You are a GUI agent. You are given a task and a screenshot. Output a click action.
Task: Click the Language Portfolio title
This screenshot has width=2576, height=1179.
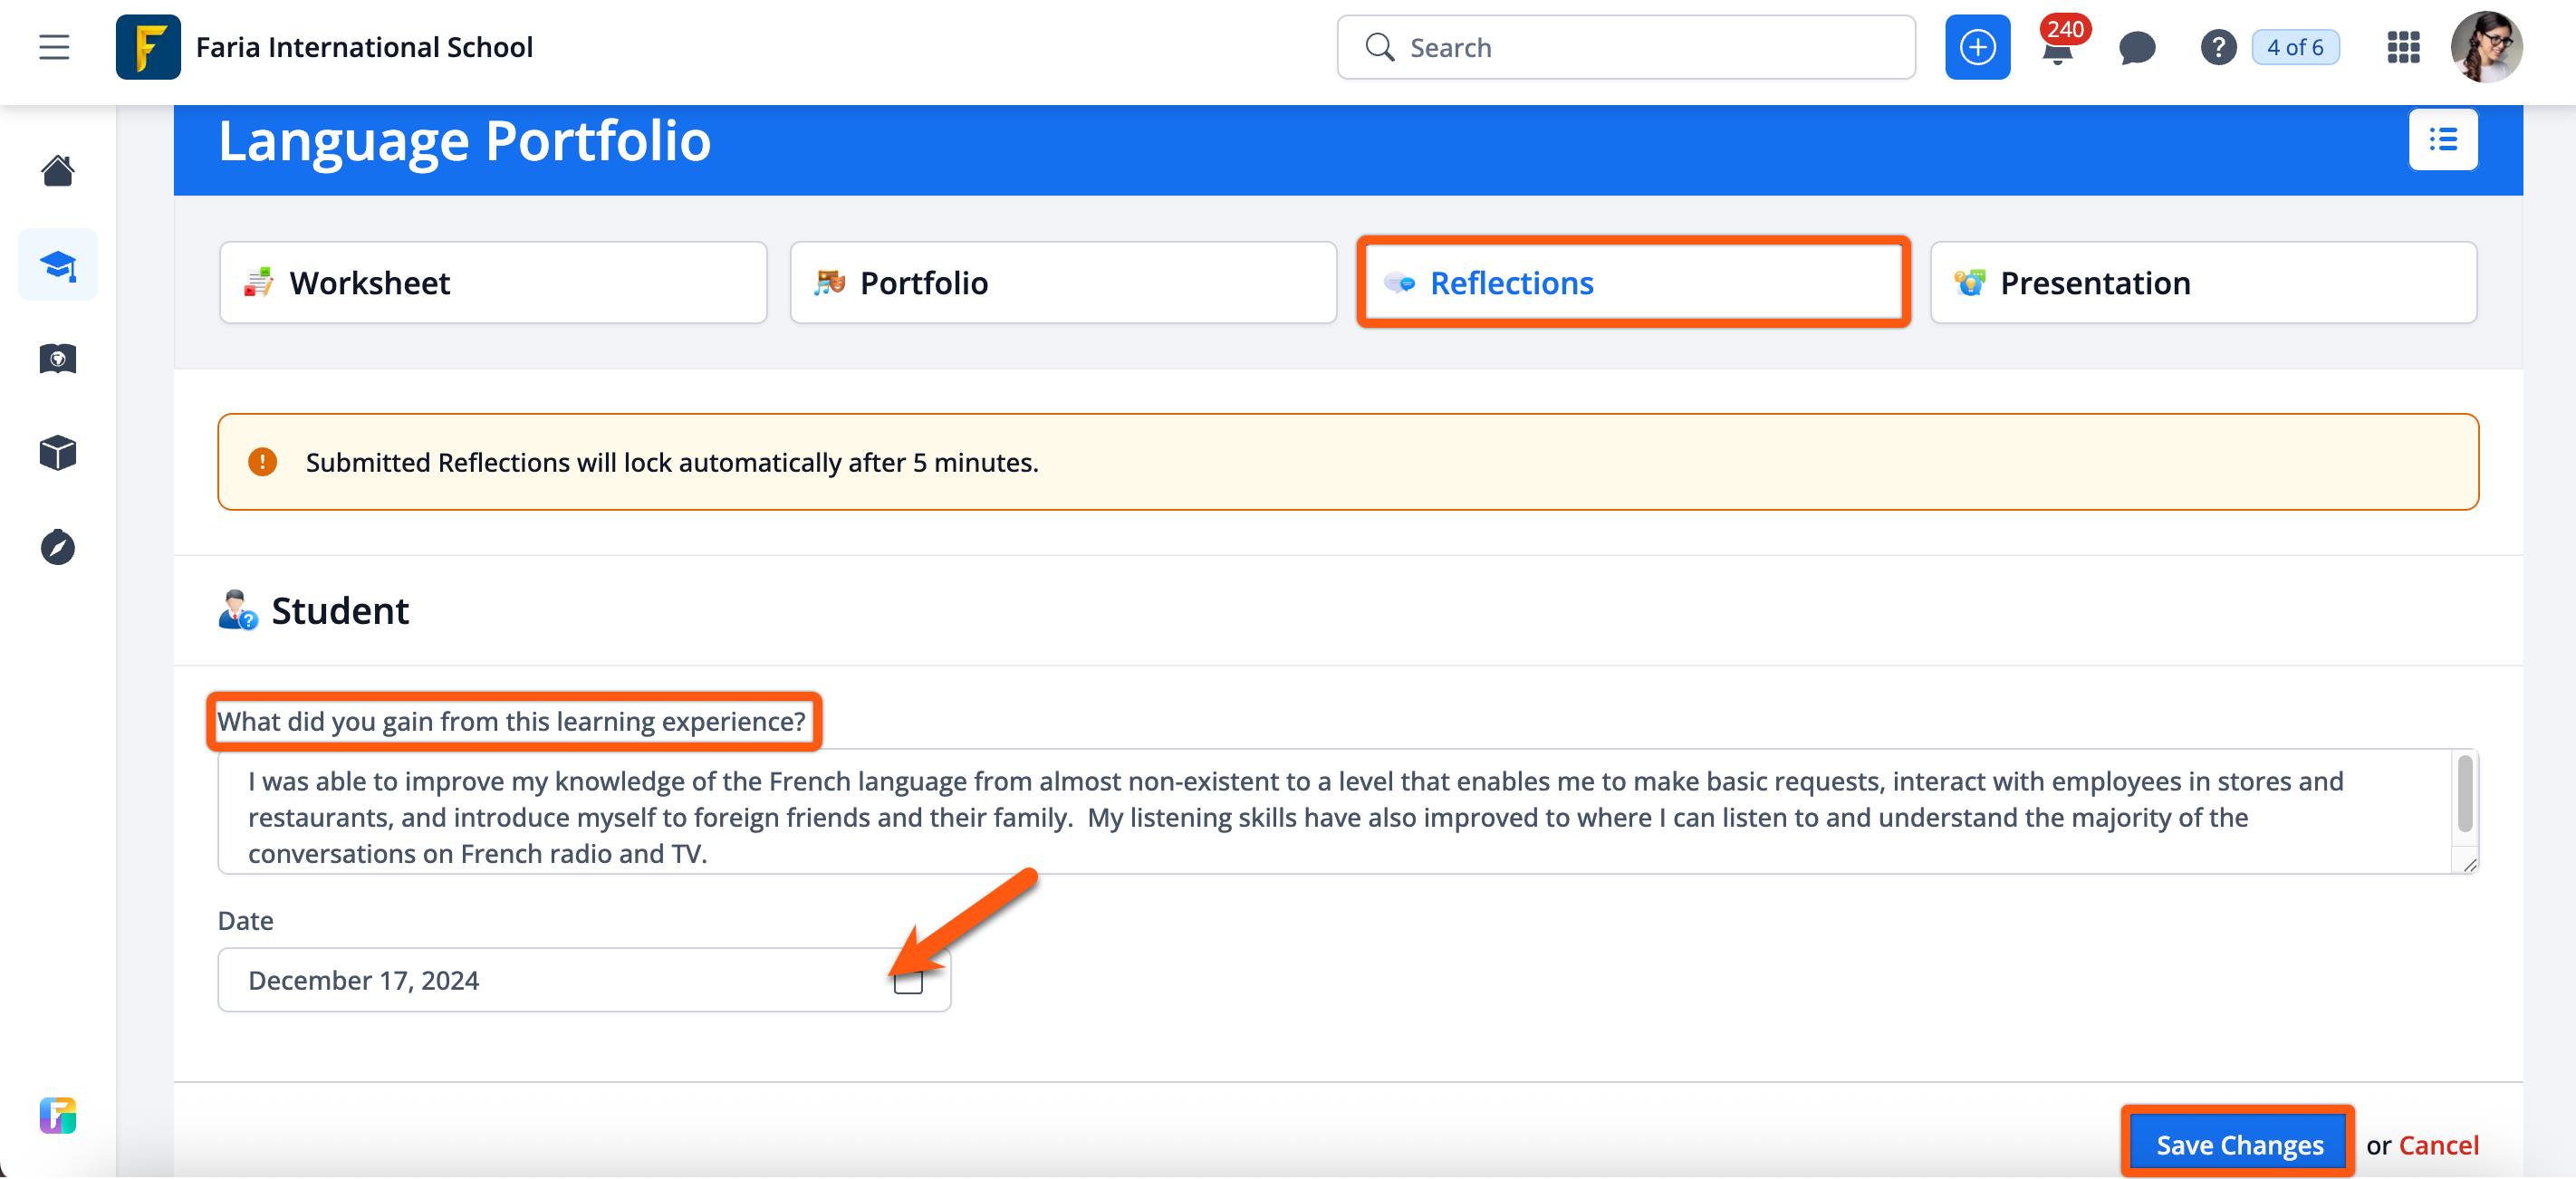464,140
